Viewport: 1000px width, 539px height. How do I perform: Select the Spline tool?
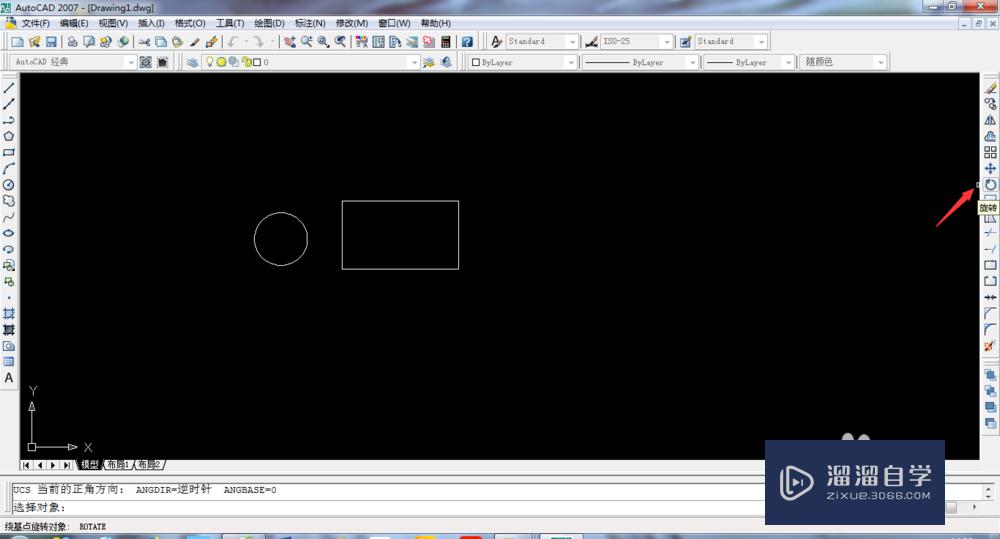[9, 217]
